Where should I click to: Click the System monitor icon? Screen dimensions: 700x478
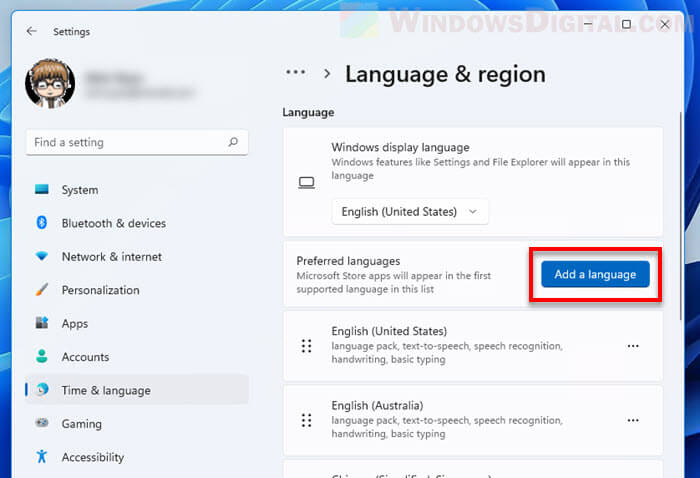[42, 189]
